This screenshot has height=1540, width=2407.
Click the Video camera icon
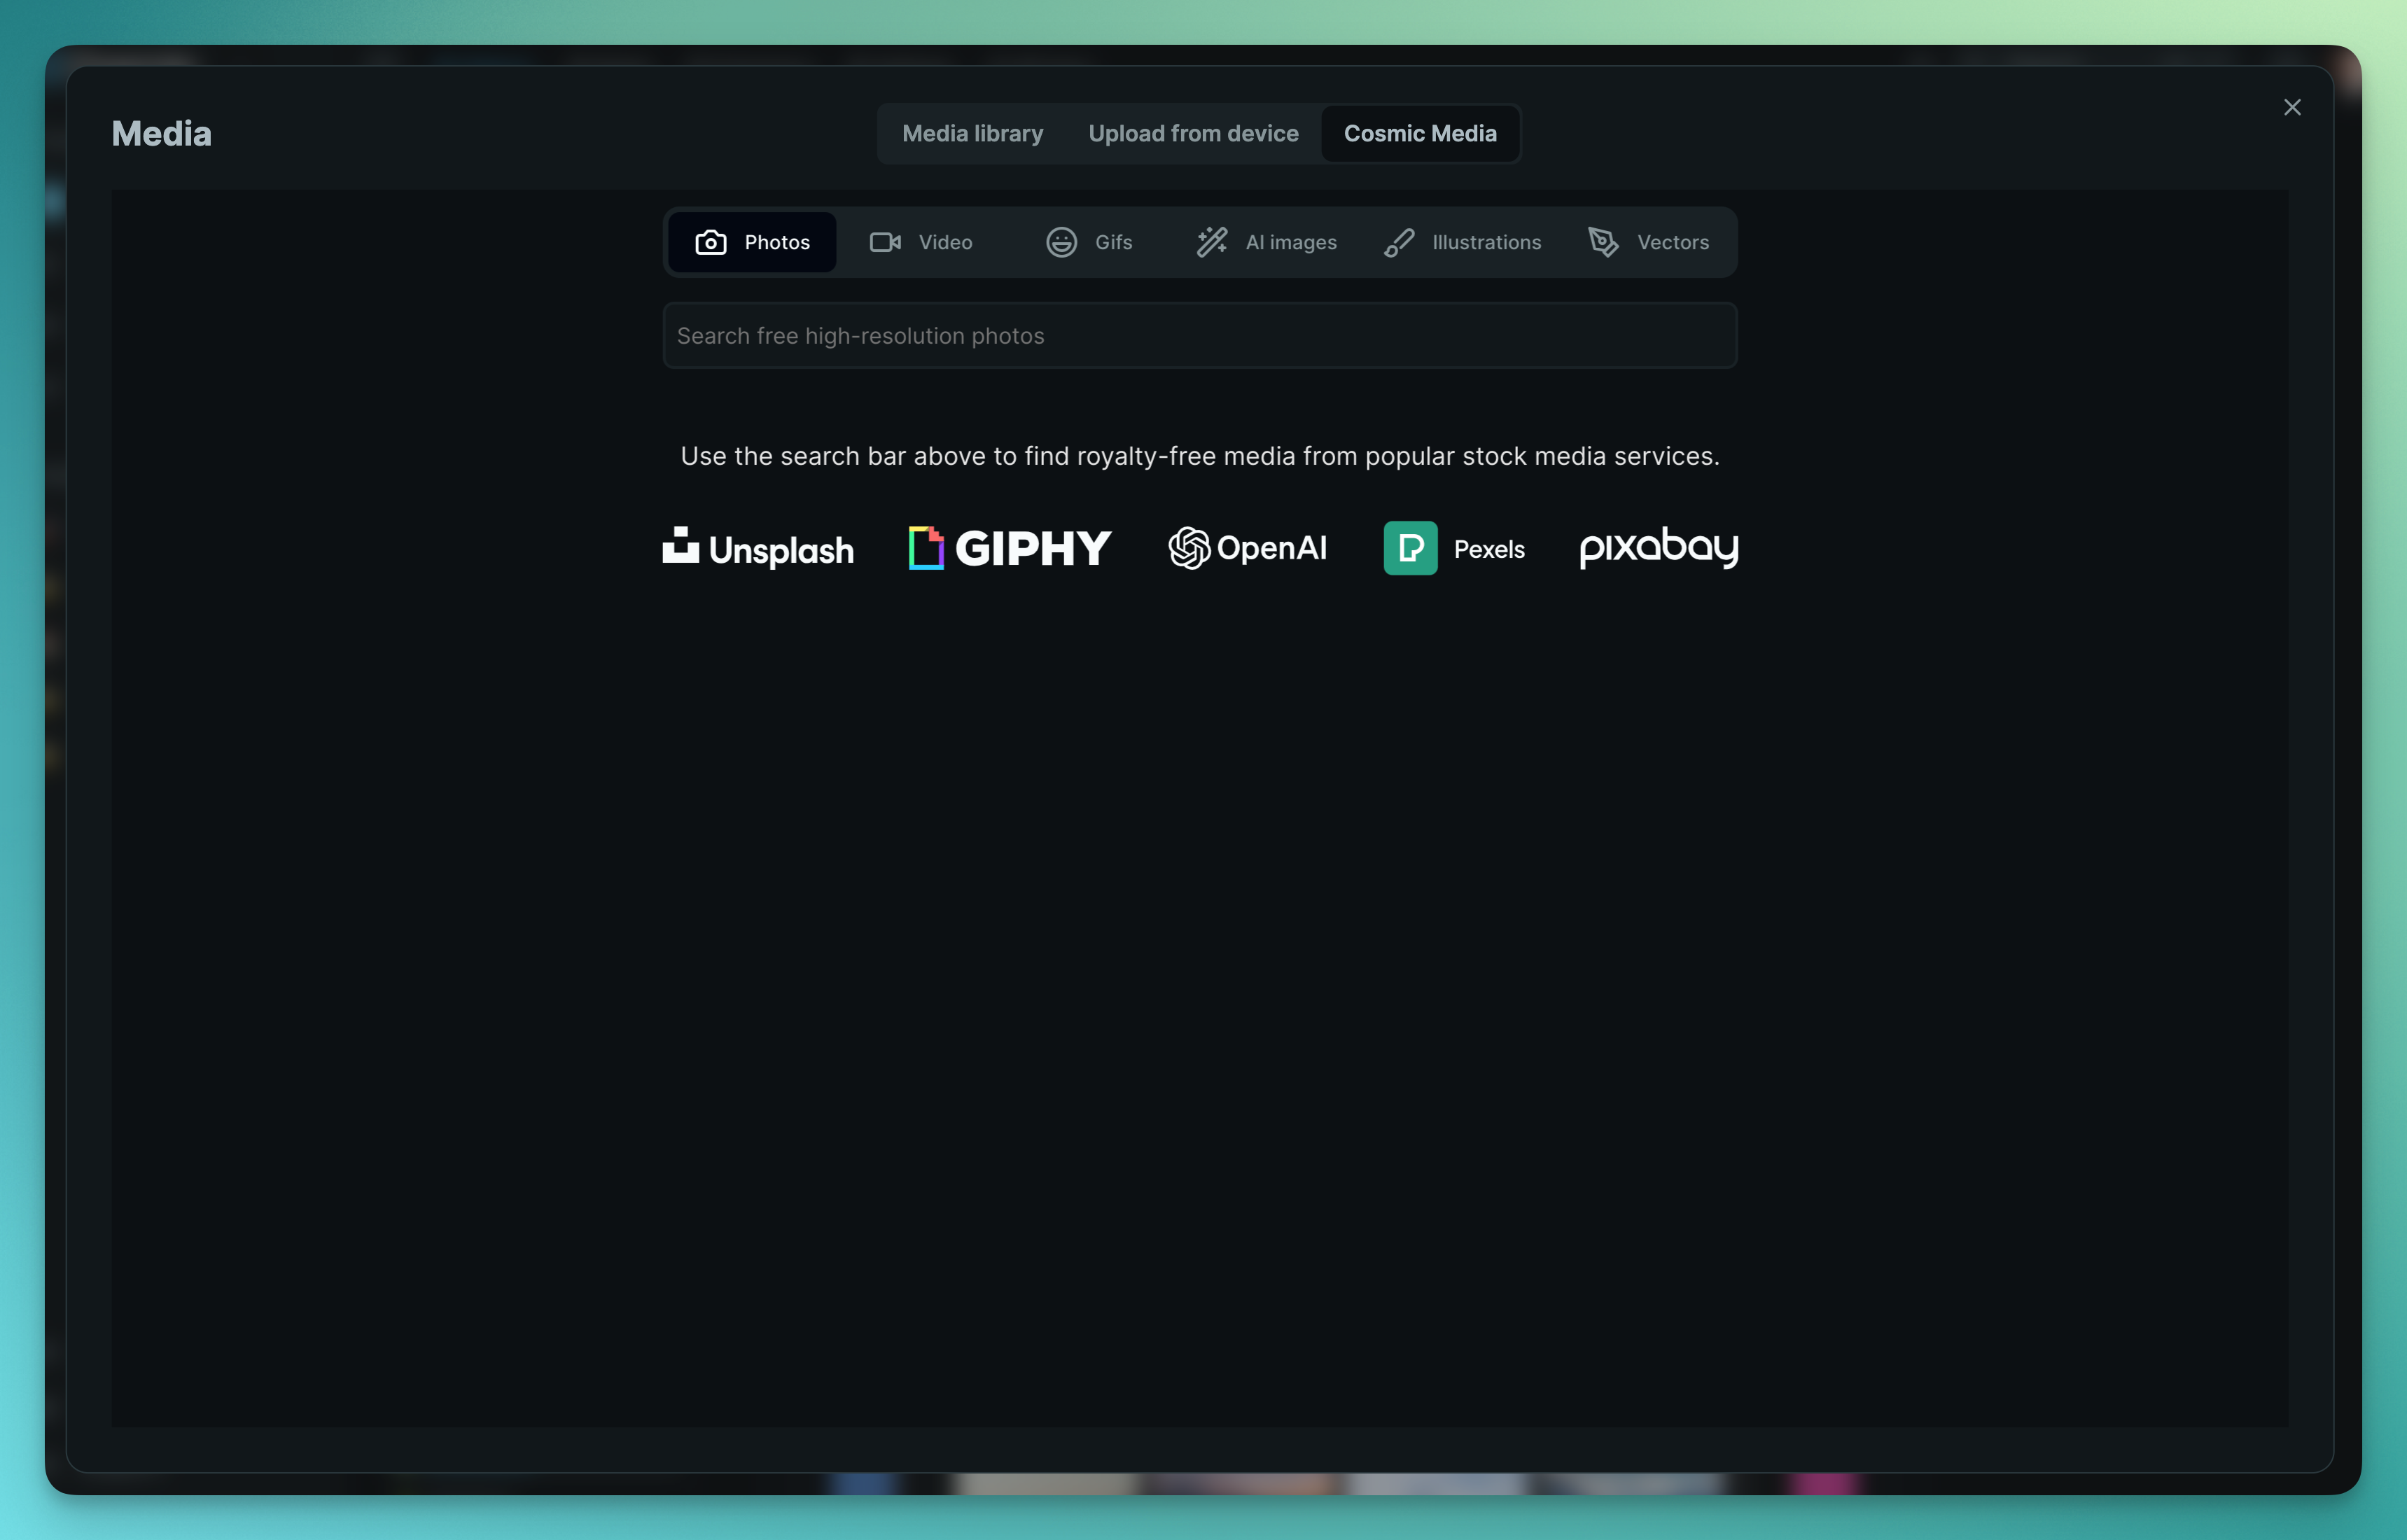click(885, 242)
